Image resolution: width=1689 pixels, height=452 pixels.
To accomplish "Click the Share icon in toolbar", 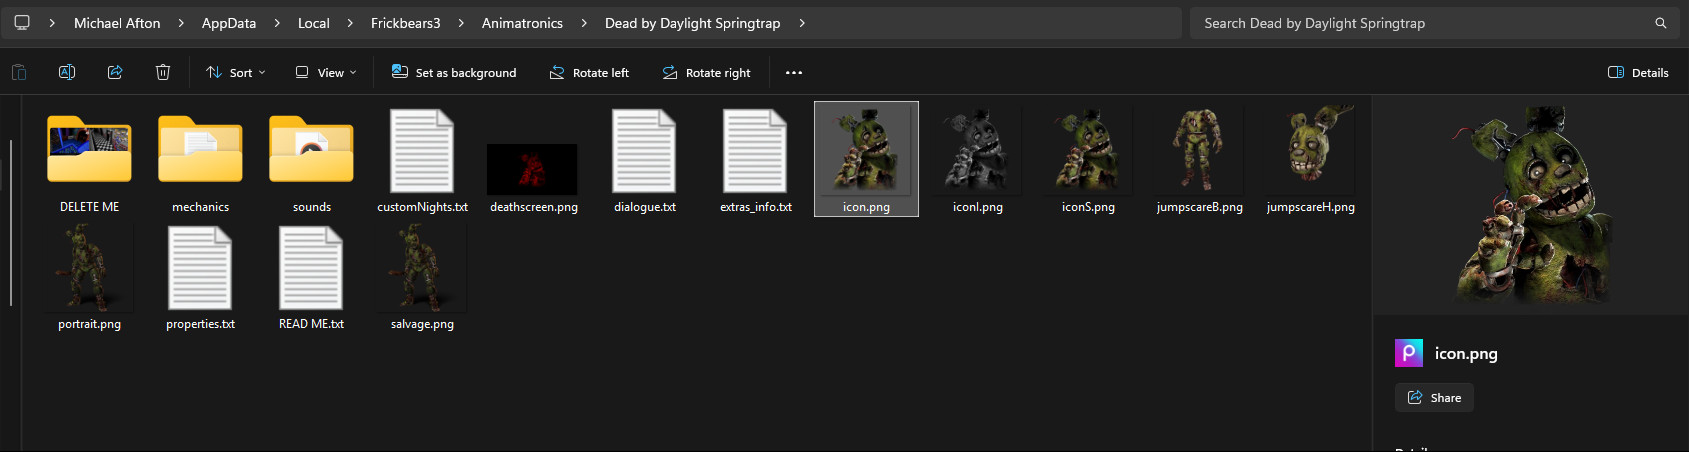I will coord(115,72).
